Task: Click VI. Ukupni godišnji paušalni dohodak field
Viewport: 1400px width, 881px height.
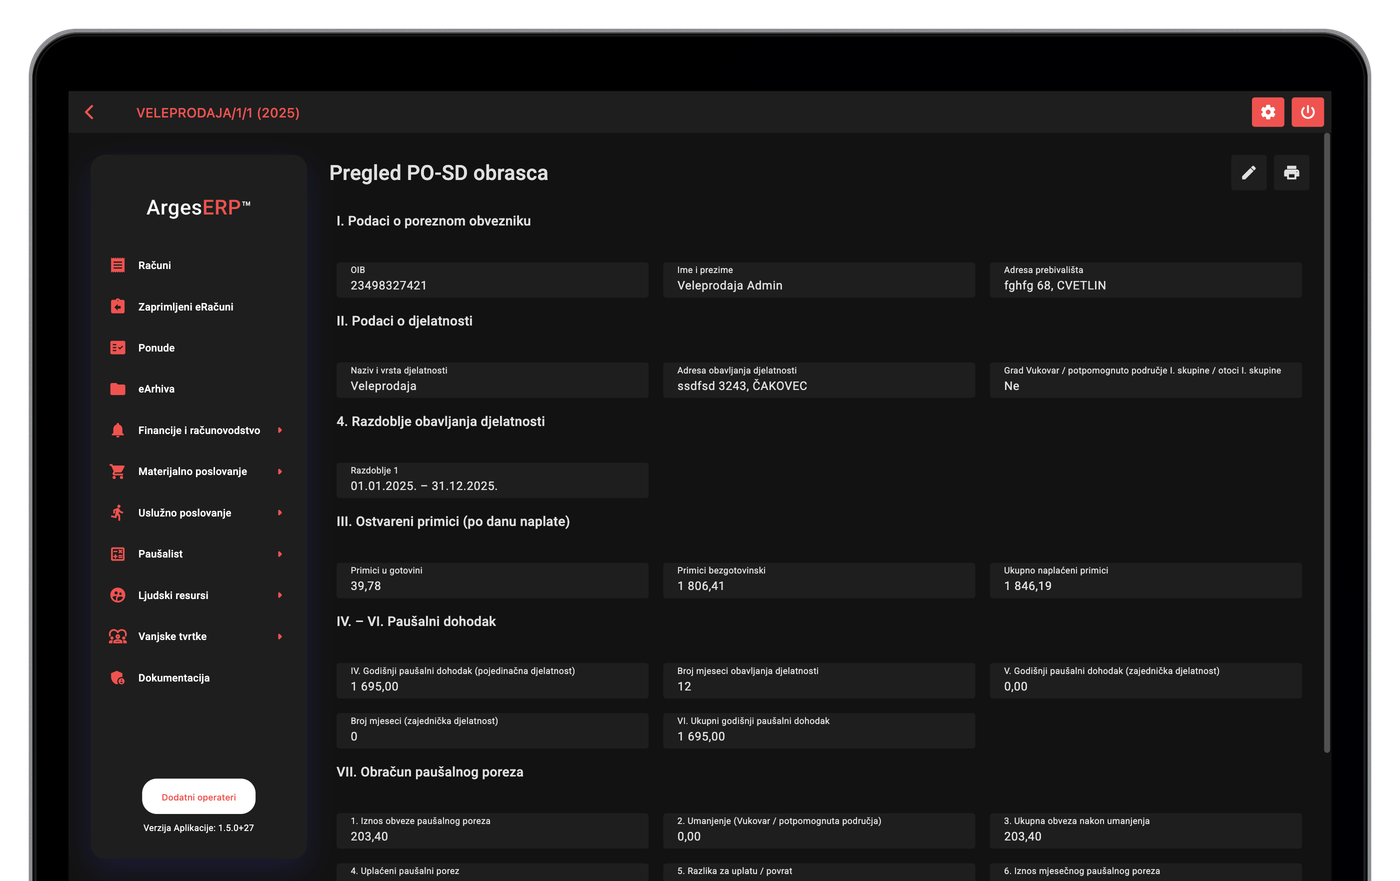Action: point(819,731)
